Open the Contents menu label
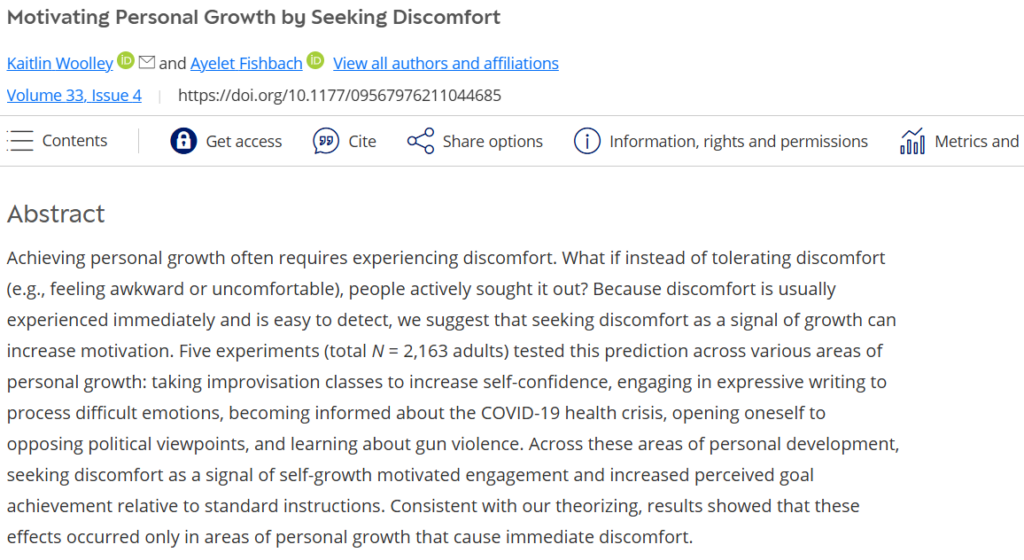Viewport: 1024px width, 560px height. 74,141
